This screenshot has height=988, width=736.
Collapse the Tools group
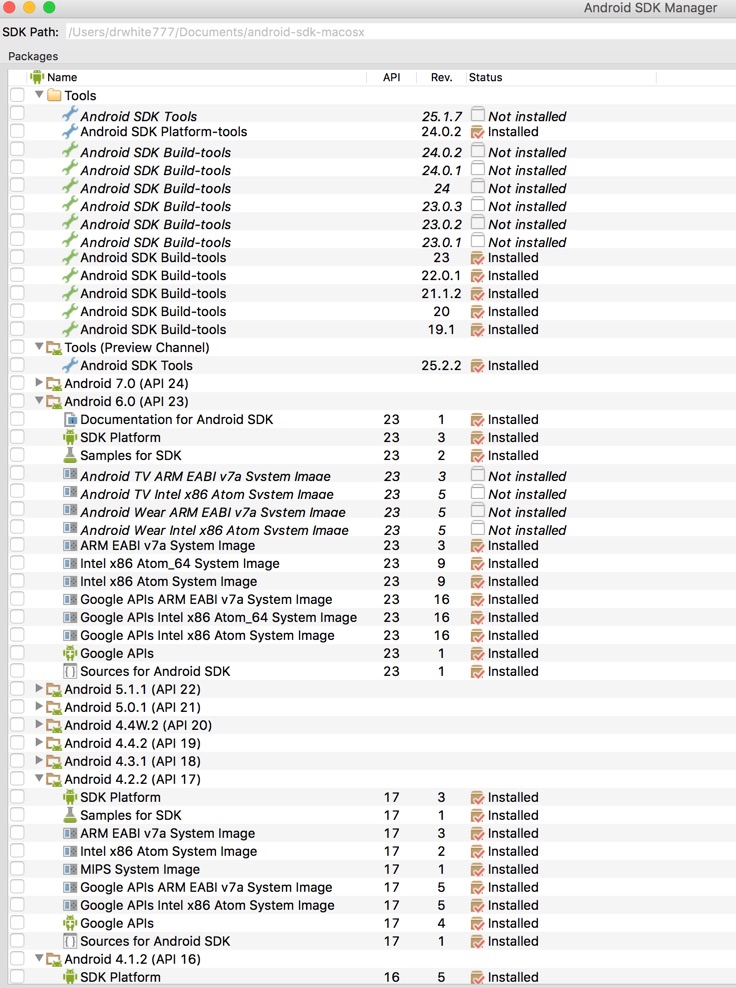(39, 95)
